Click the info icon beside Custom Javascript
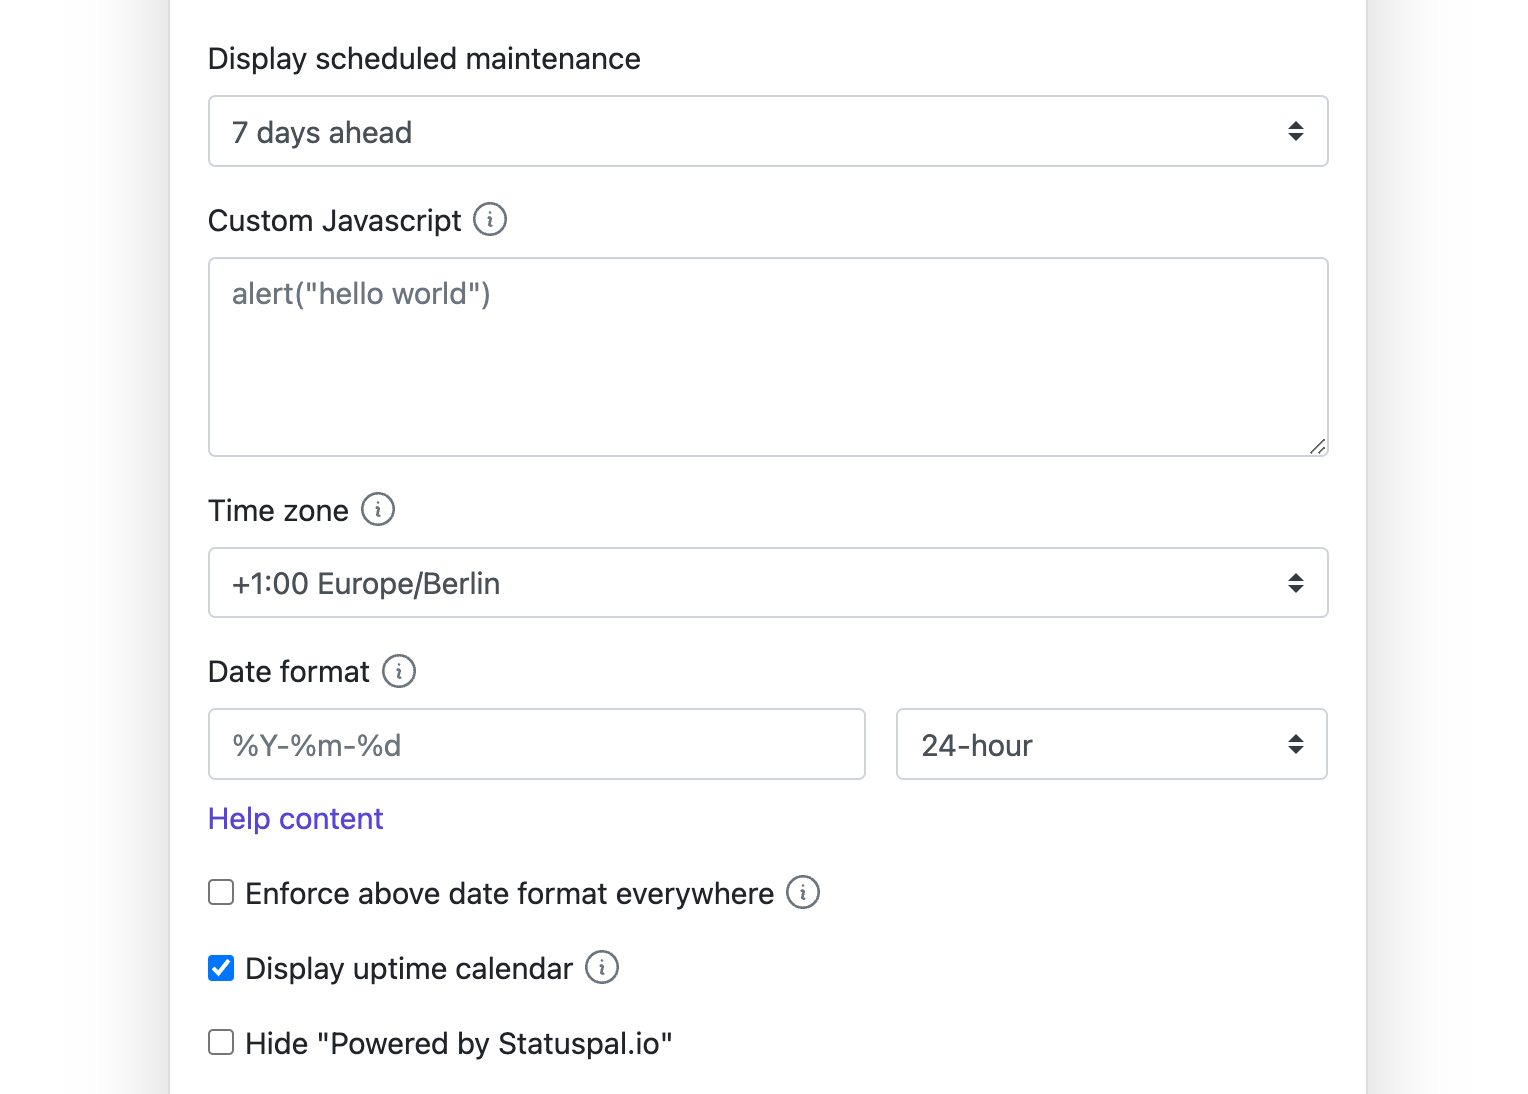1528x1094 pixels. pos(490,219)
